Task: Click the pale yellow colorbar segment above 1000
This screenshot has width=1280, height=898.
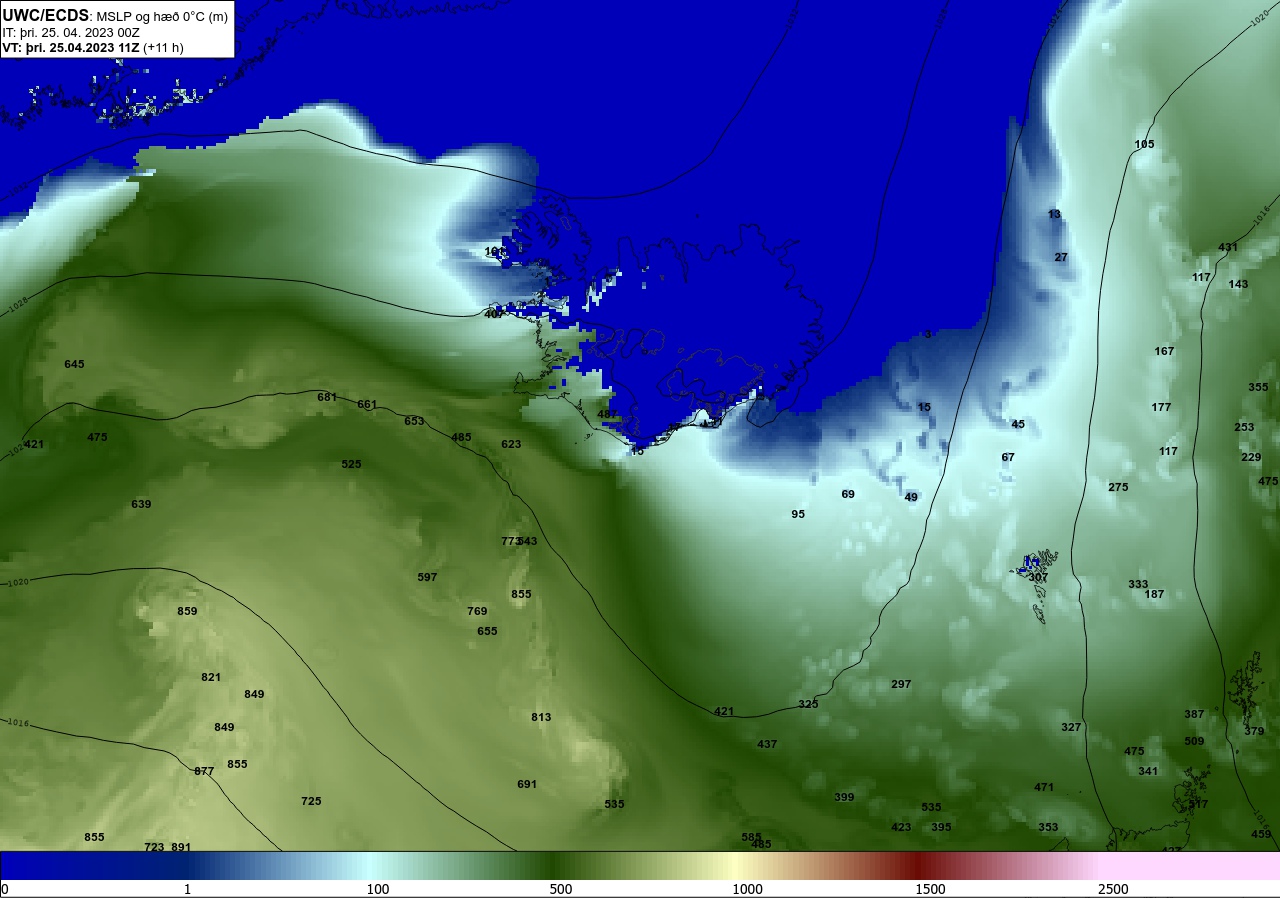Action: (735, 865)
